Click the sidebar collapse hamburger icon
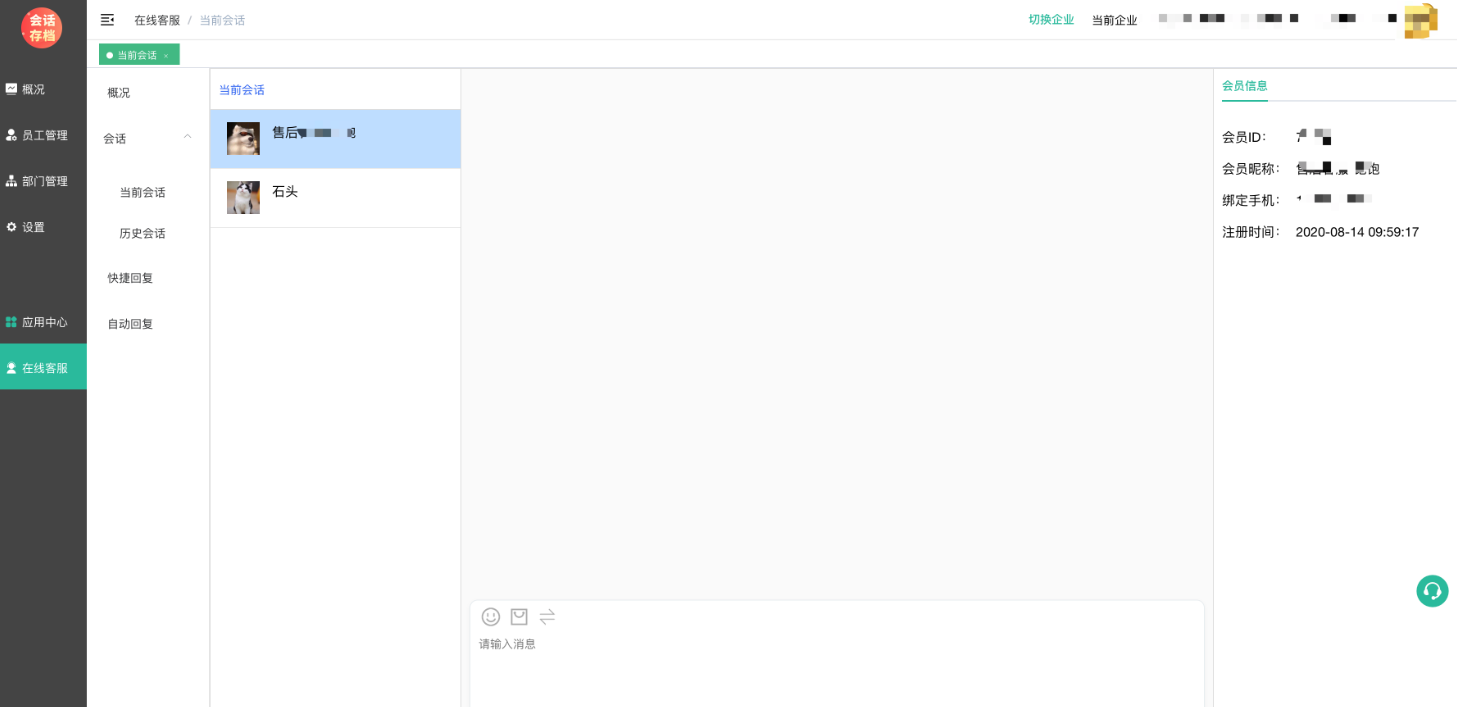This screenshot has height=707, width=1457. click(x=107, y=20)
